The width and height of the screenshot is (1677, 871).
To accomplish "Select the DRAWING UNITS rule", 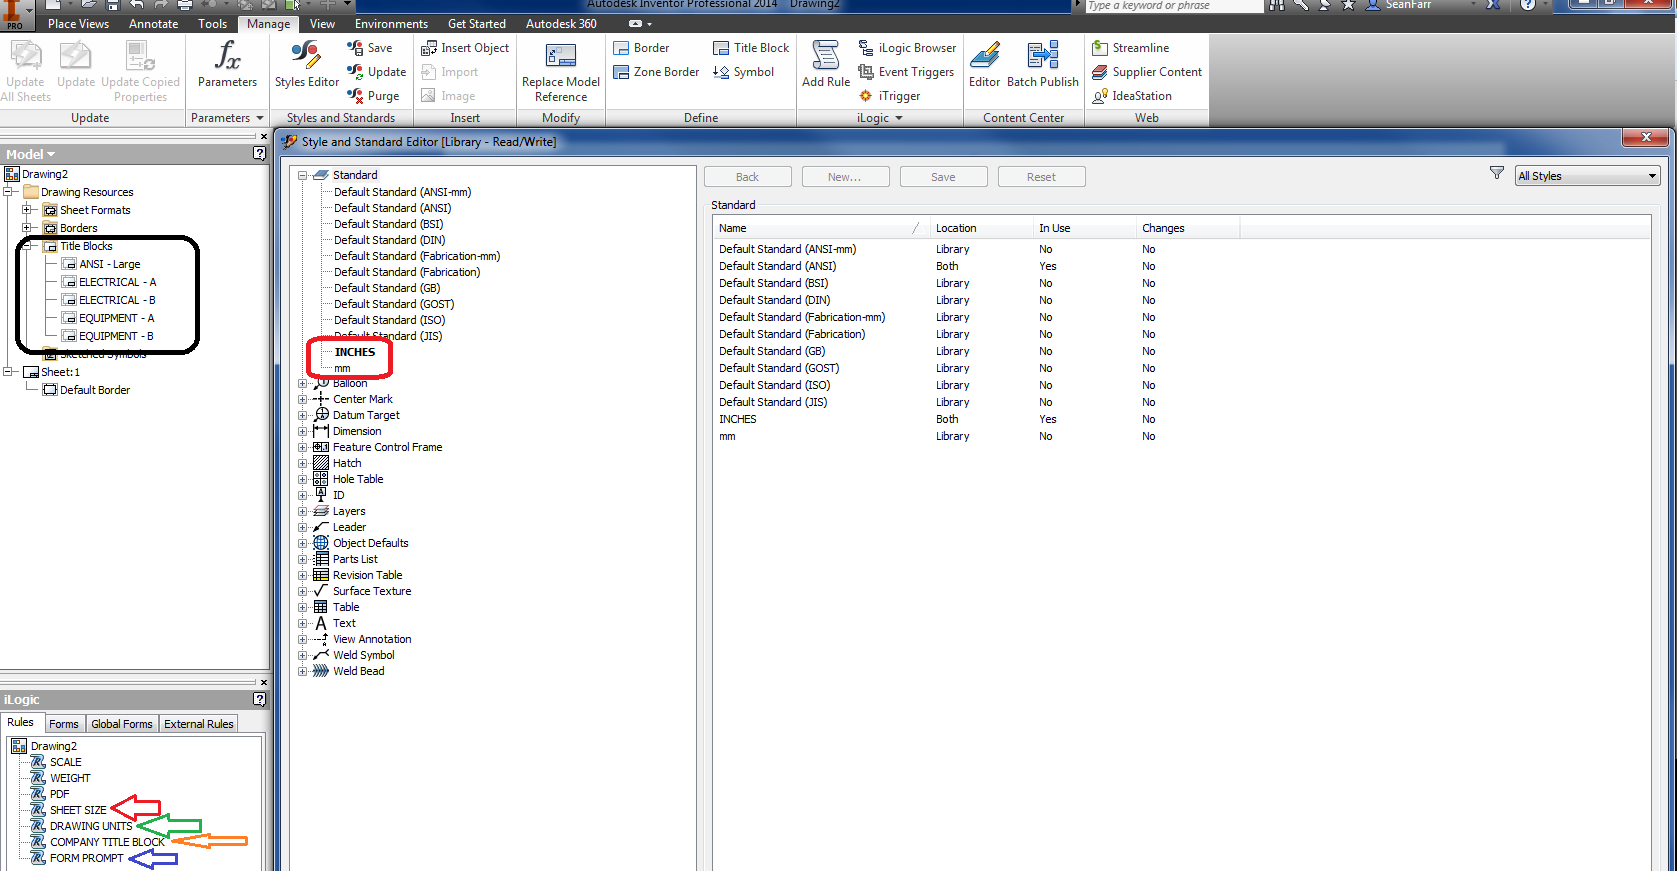I will coord(91,826).
